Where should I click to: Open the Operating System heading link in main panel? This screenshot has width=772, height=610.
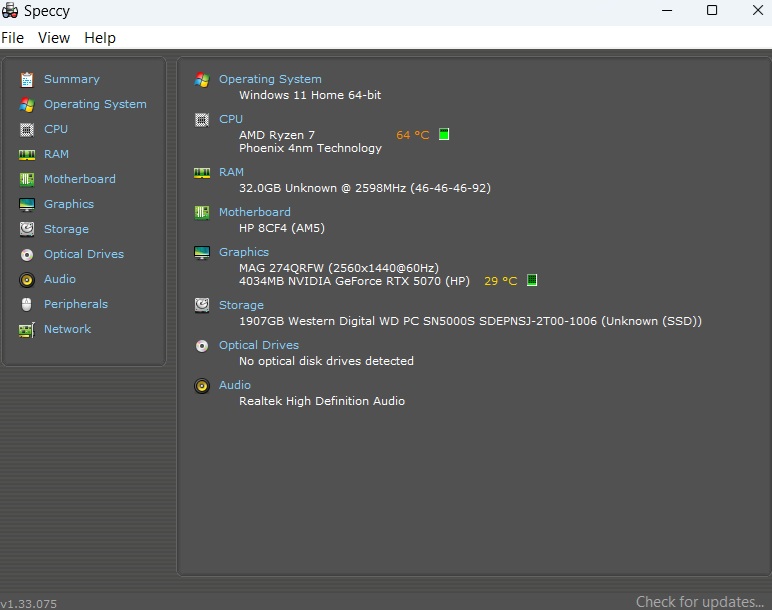tap(270, 79)
